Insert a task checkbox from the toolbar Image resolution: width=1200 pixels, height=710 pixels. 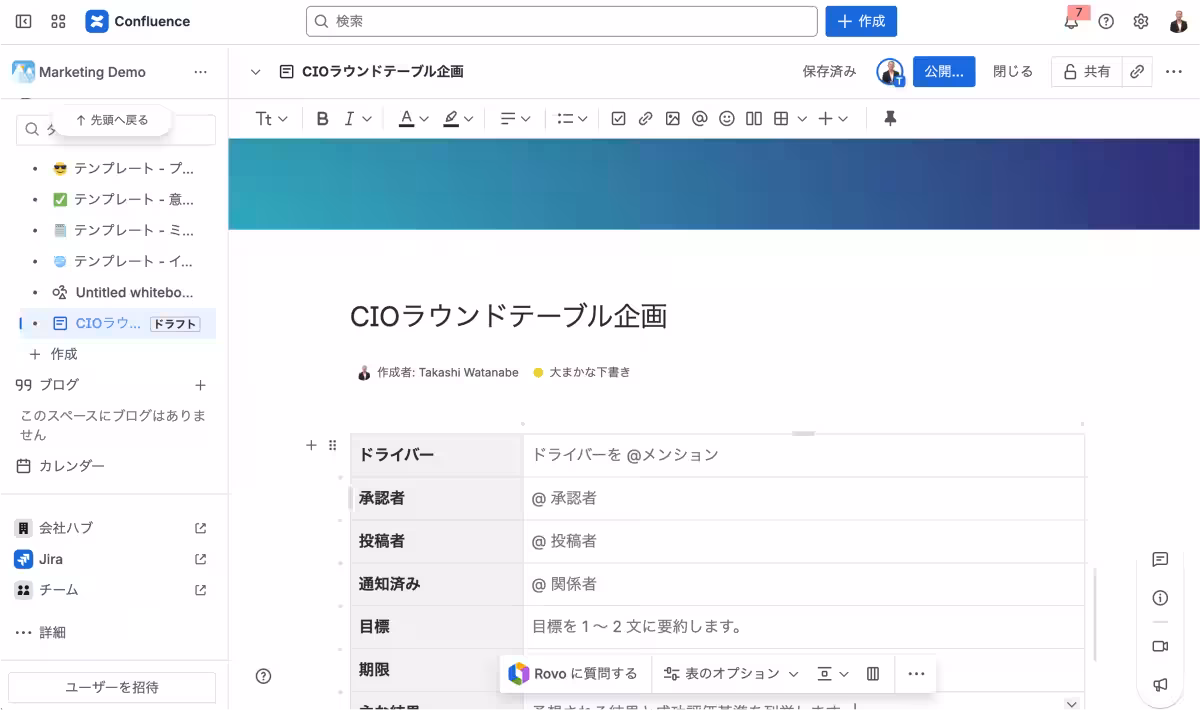pyautogui.click(x=618, y=118)
